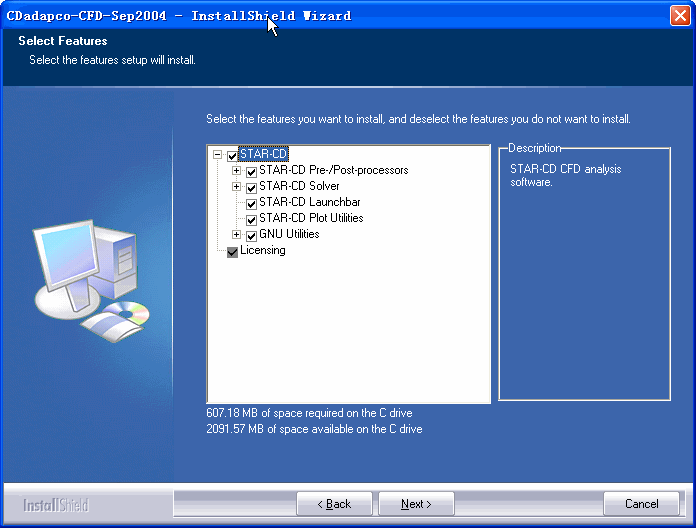
Task: Expand the GNU Utilities node
Action: (237, 234)
